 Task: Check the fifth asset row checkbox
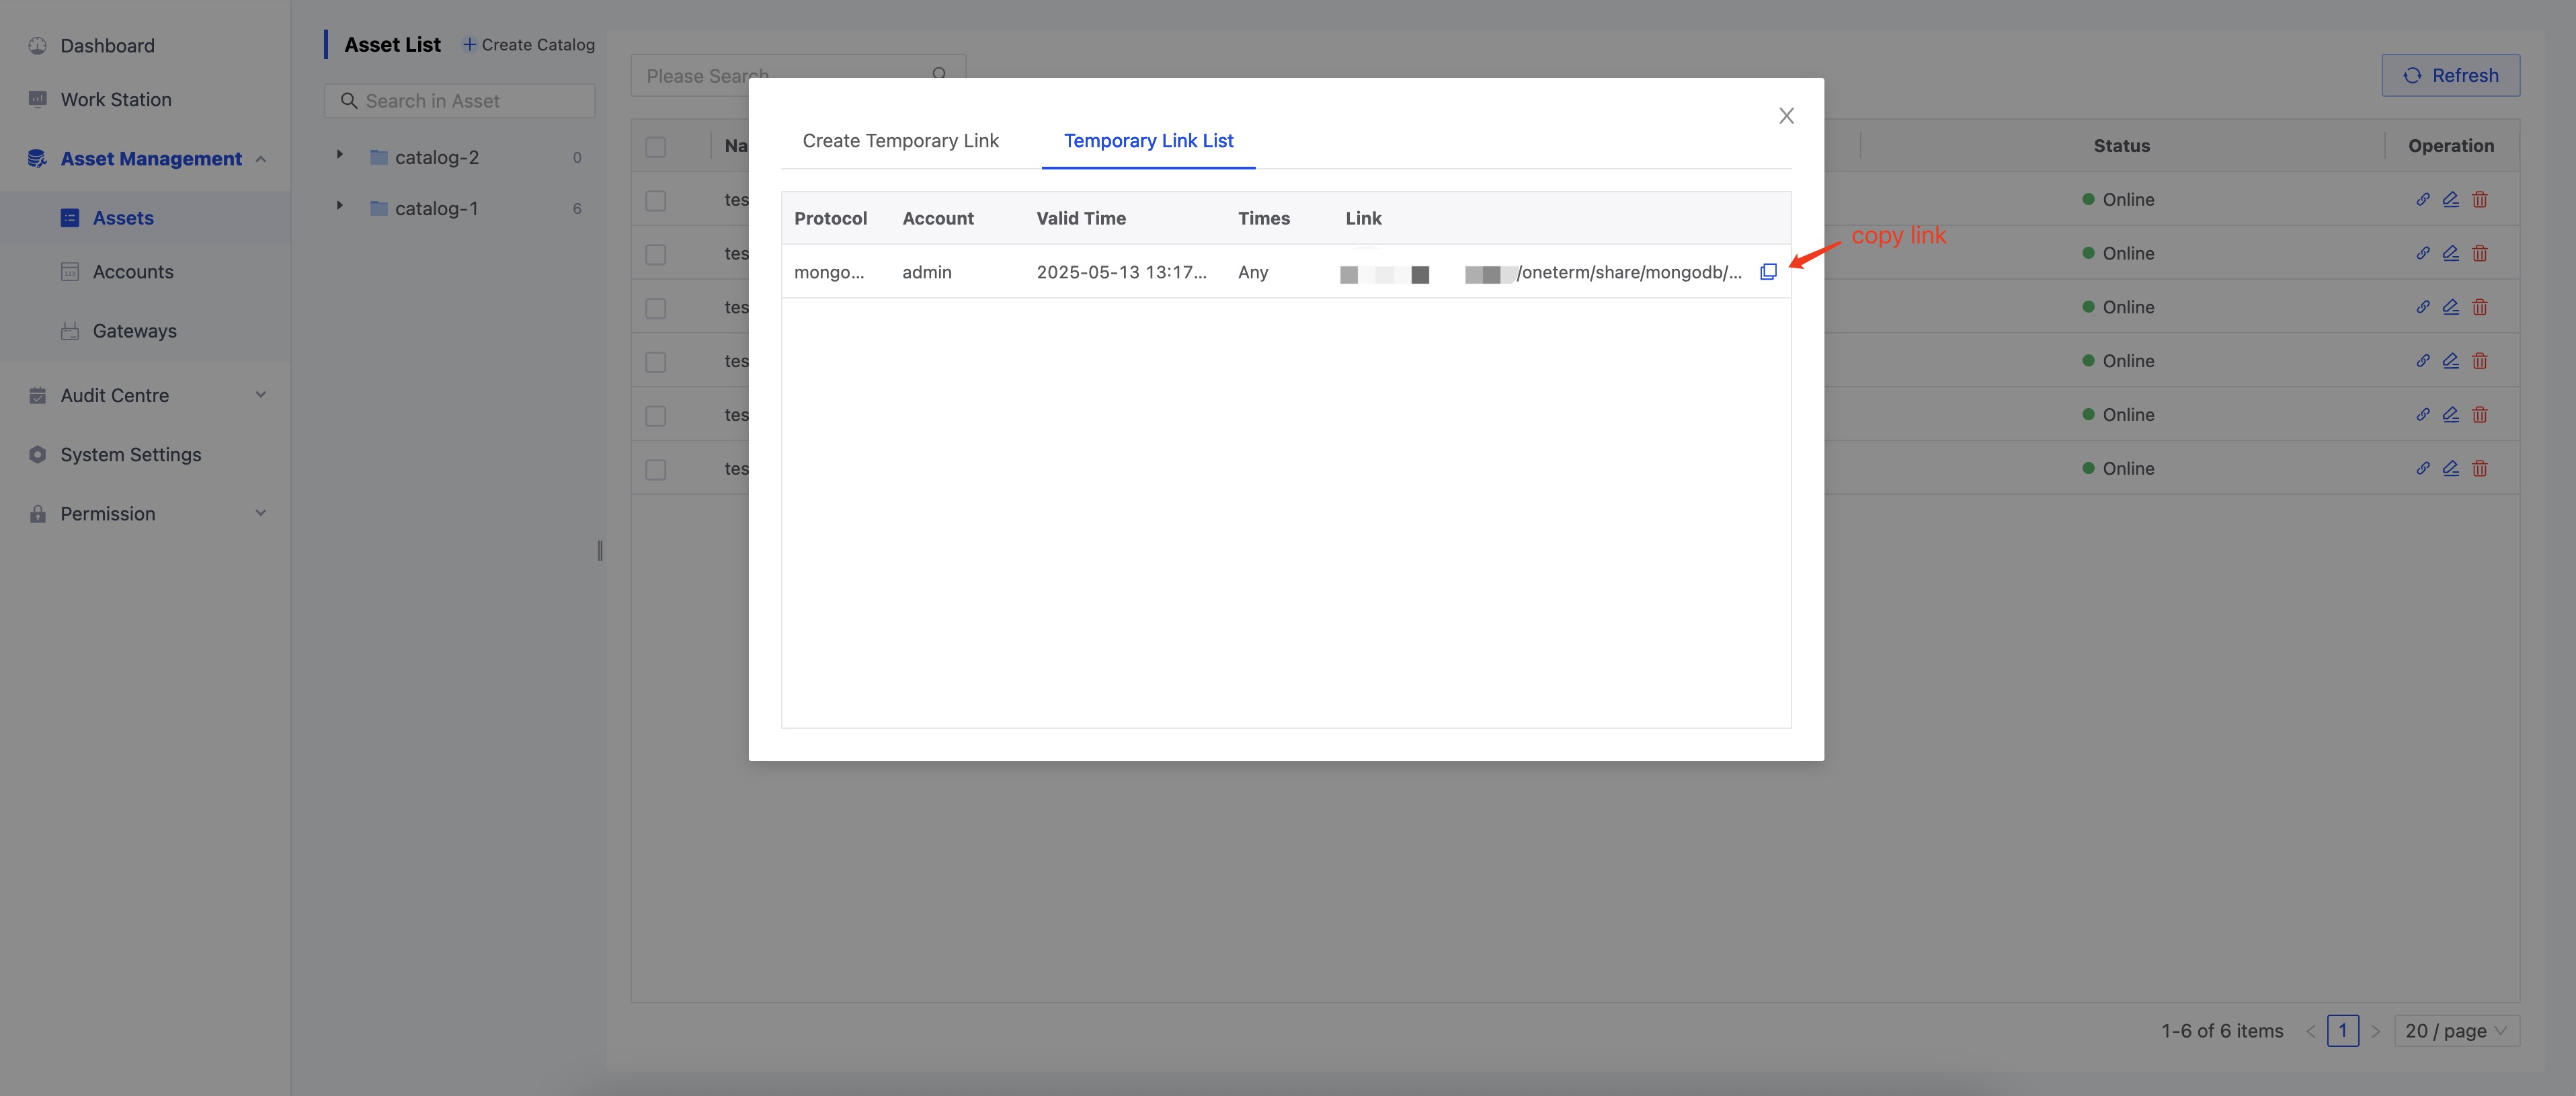coord(656,416)
